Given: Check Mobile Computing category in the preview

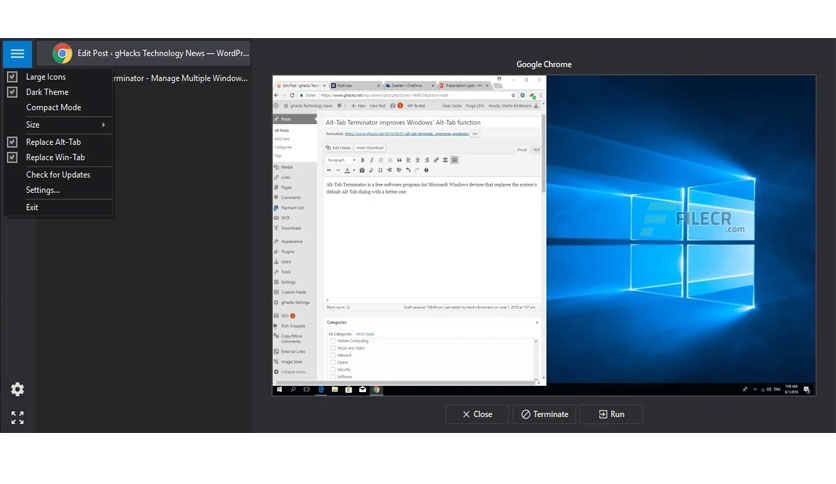Looking at the screenshot, I should point(333,341).
